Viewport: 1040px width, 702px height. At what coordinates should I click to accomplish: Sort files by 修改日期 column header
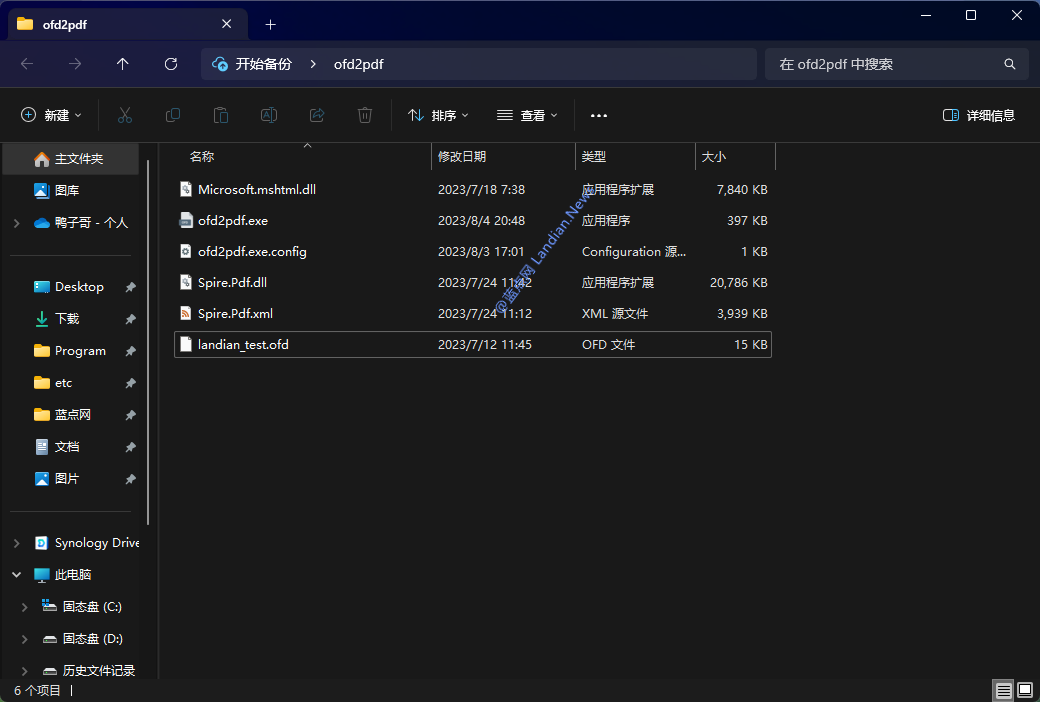coord(462,156)
